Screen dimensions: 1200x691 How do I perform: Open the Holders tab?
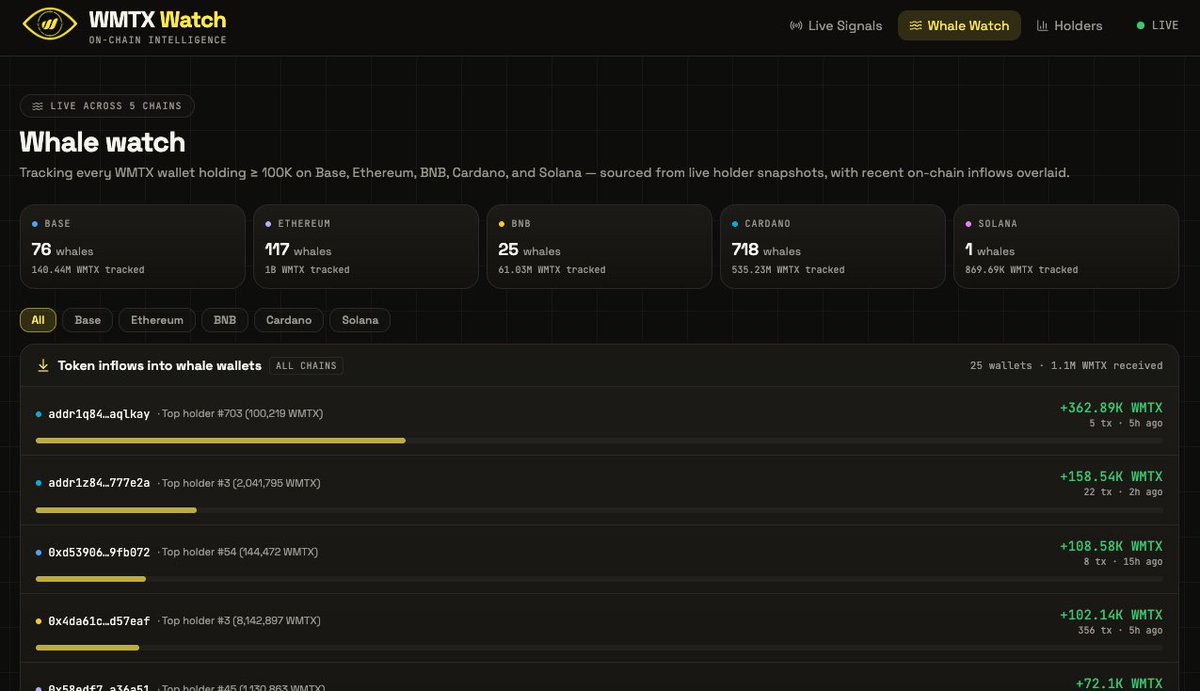coord(1069,26)
